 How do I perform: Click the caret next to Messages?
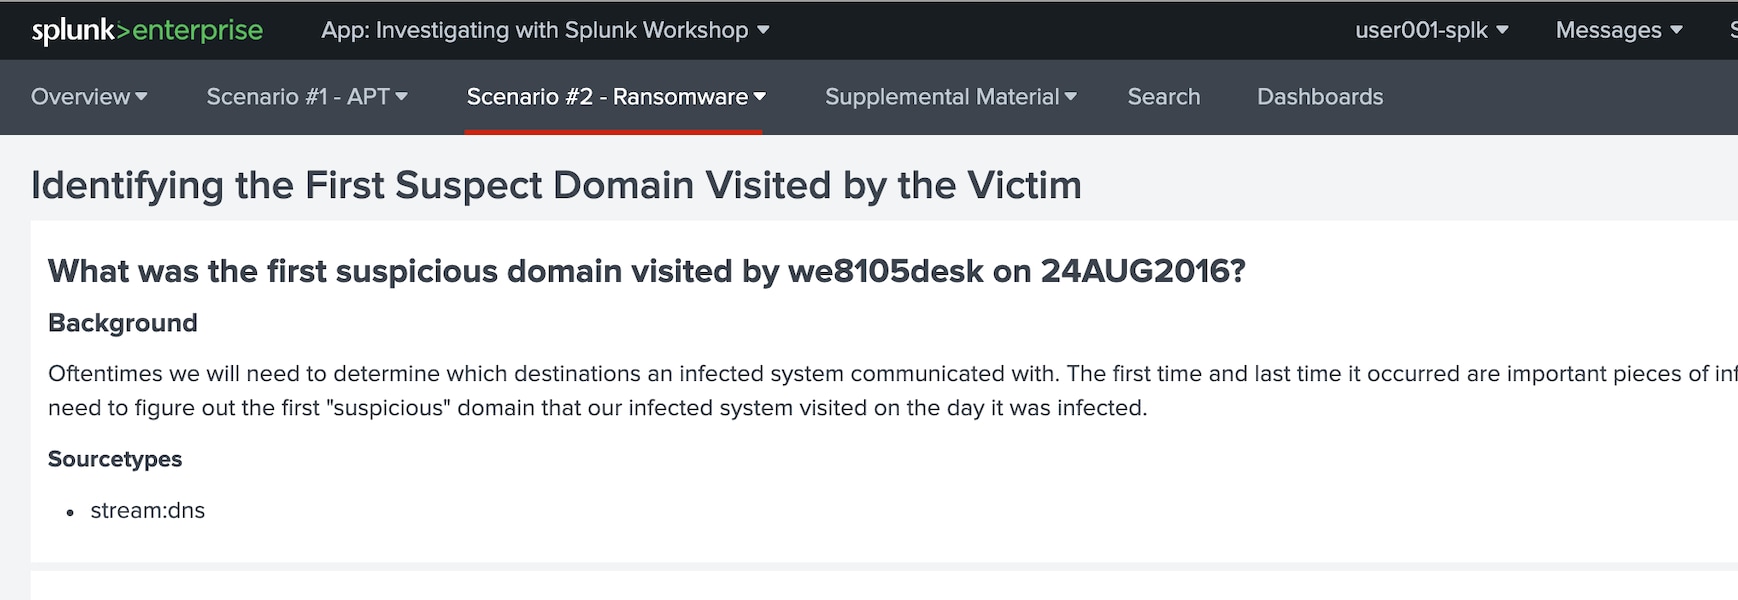tap(1676, 30)
